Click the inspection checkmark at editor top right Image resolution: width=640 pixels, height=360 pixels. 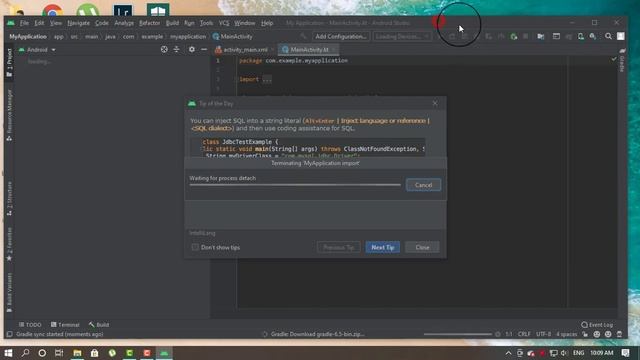pyautogui.click(x=613, y=59)
